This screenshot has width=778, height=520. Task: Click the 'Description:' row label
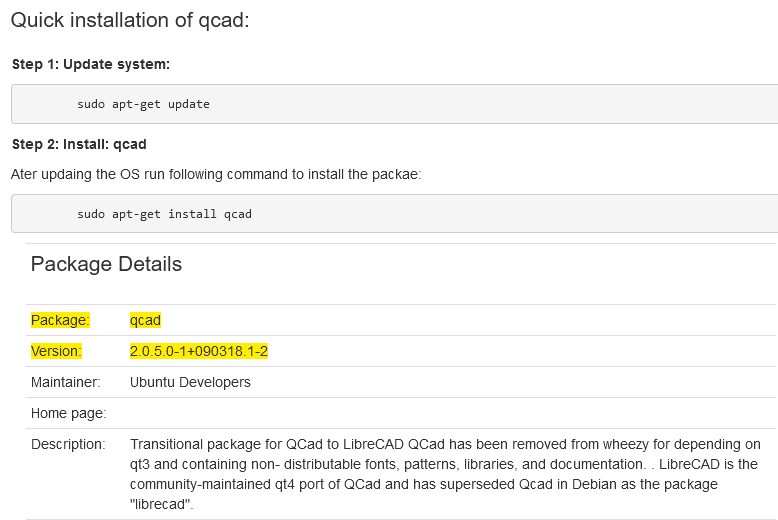(68, 444)
